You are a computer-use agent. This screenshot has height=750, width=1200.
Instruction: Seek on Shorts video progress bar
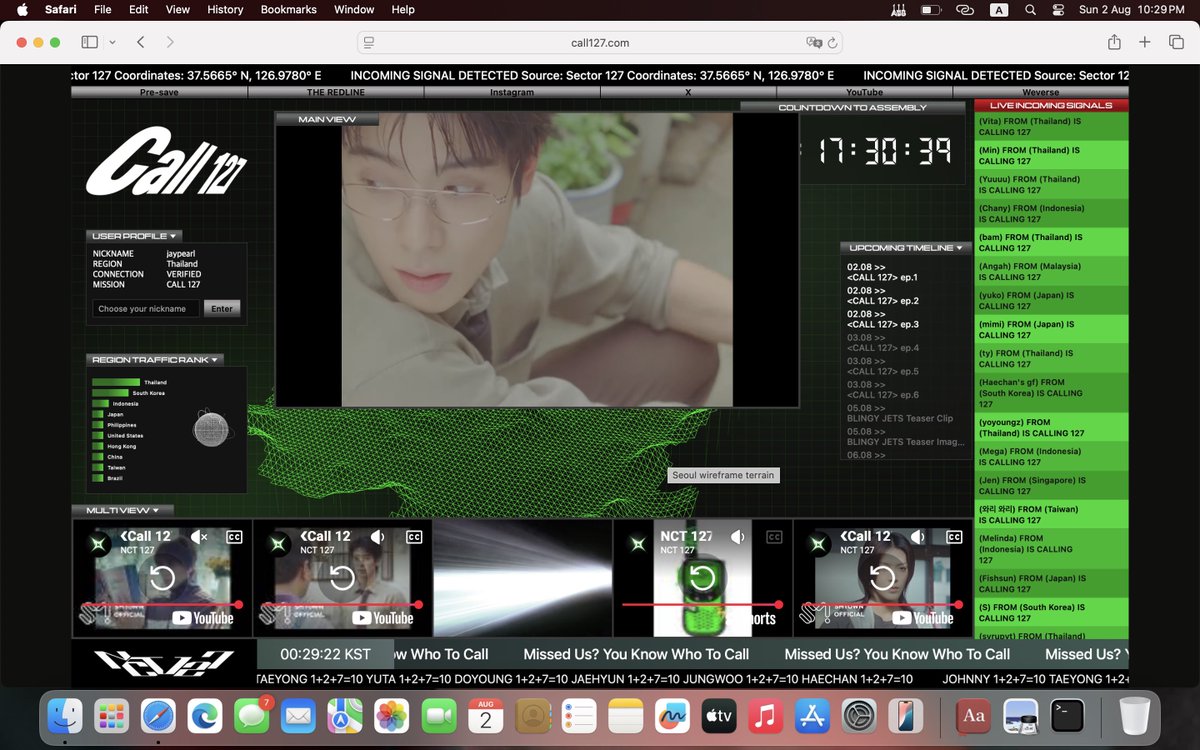701,604
